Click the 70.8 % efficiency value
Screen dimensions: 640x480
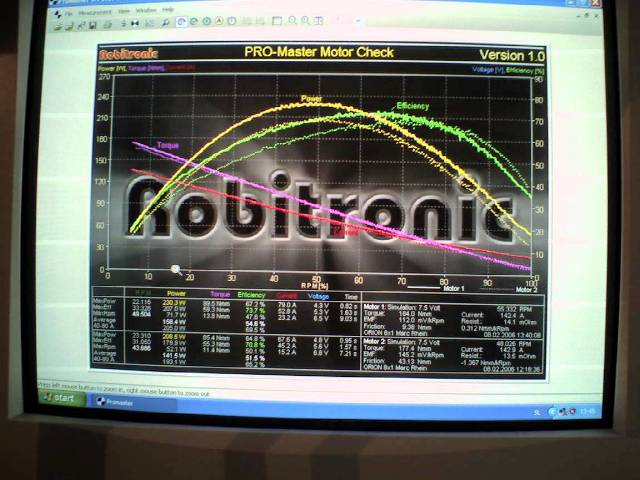(255, 345)
